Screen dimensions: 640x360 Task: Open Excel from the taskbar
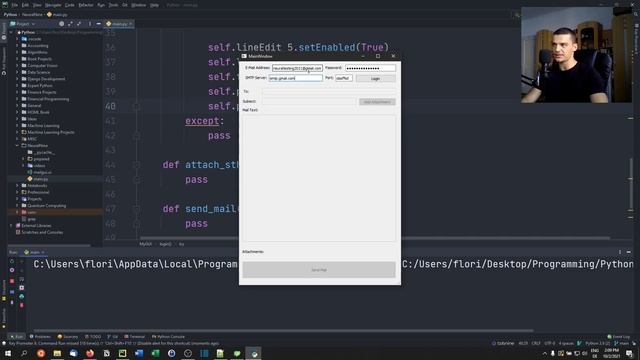[155, 353]
